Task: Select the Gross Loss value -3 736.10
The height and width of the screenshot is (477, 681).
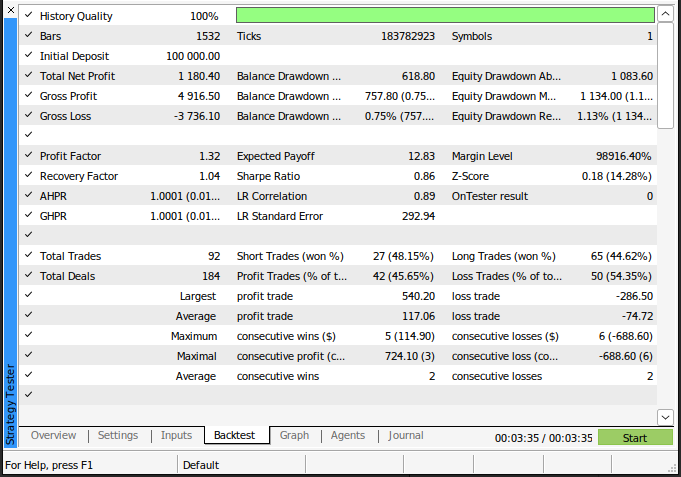Action: (197, 116)
